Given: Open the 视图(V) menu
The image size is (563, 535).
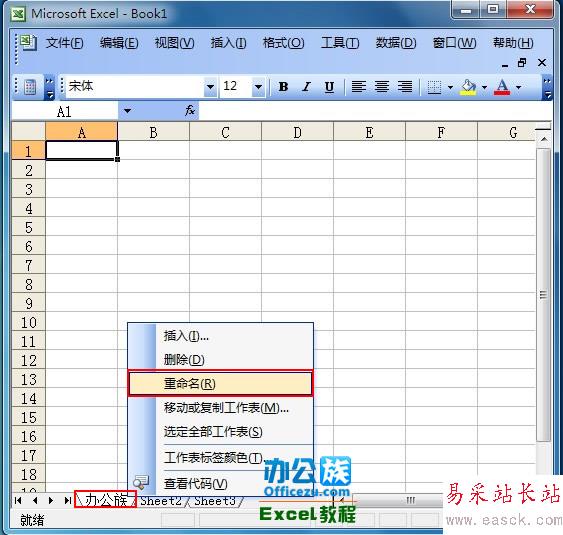Looking at the screenshot, I should pos(175,43).
